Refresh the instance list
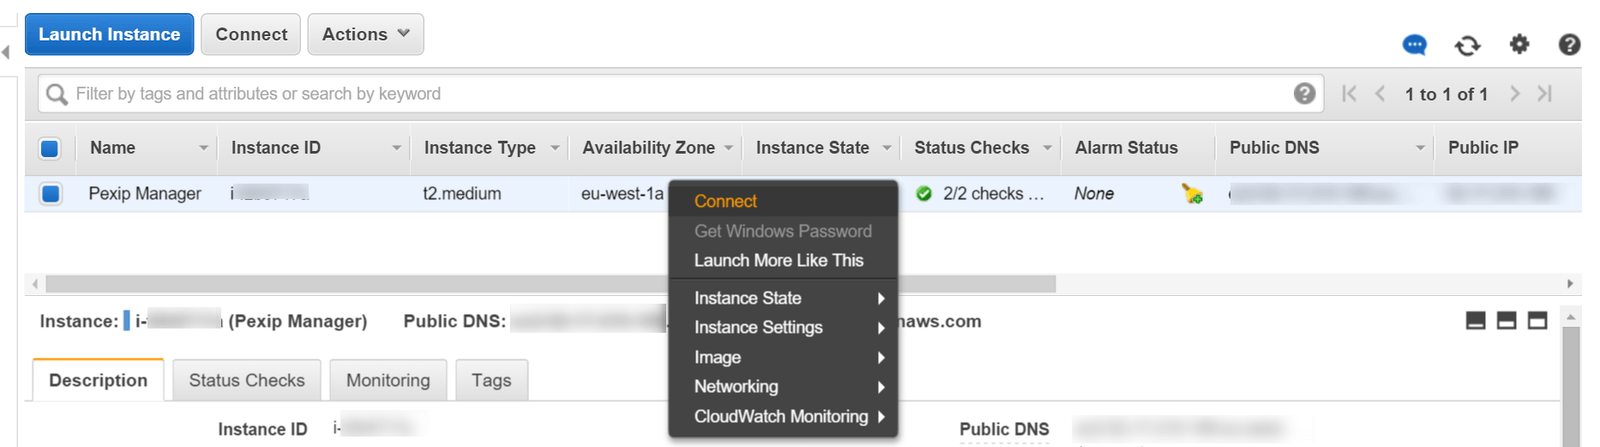The width and height of the screenshot is (1600, 447). pos(1467,45)
